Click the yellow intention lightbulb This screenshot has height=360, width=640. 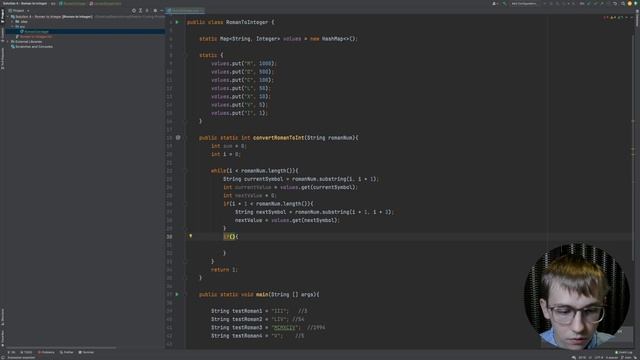190,236
